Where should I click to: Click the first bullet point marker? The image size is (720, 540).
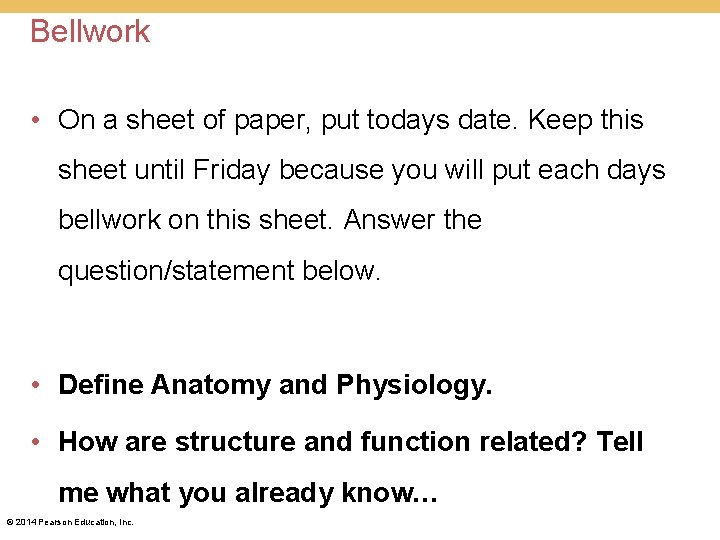coord(37,121)
